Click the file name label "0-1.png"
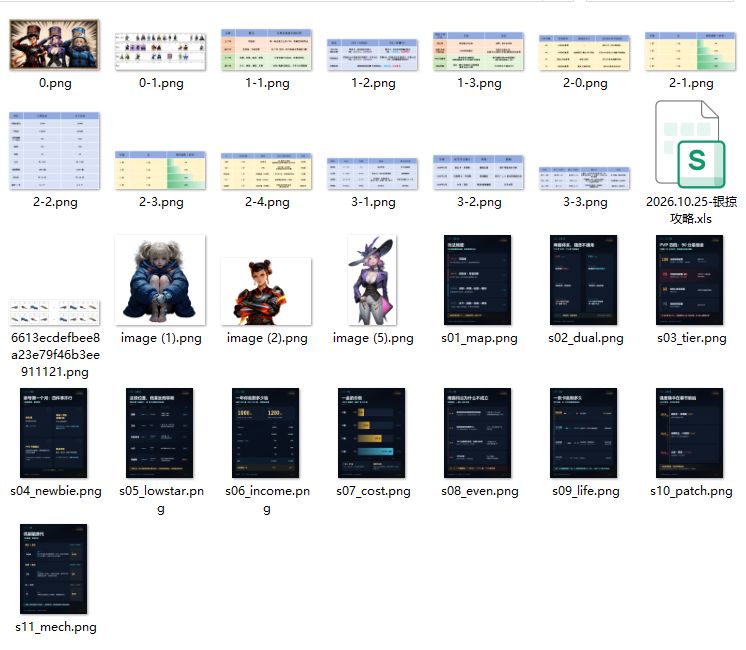 click(161, 83)
